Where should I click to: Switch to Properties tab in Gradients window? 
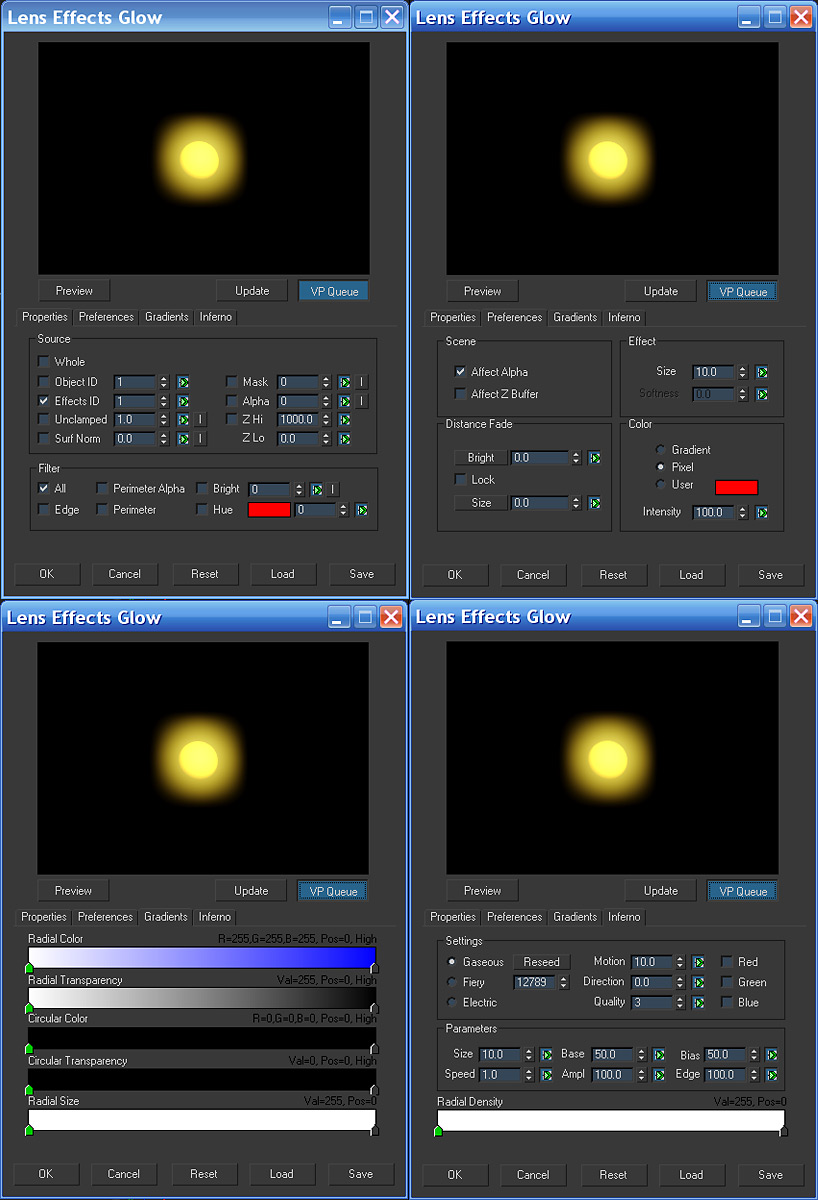(x=44, y=917)
